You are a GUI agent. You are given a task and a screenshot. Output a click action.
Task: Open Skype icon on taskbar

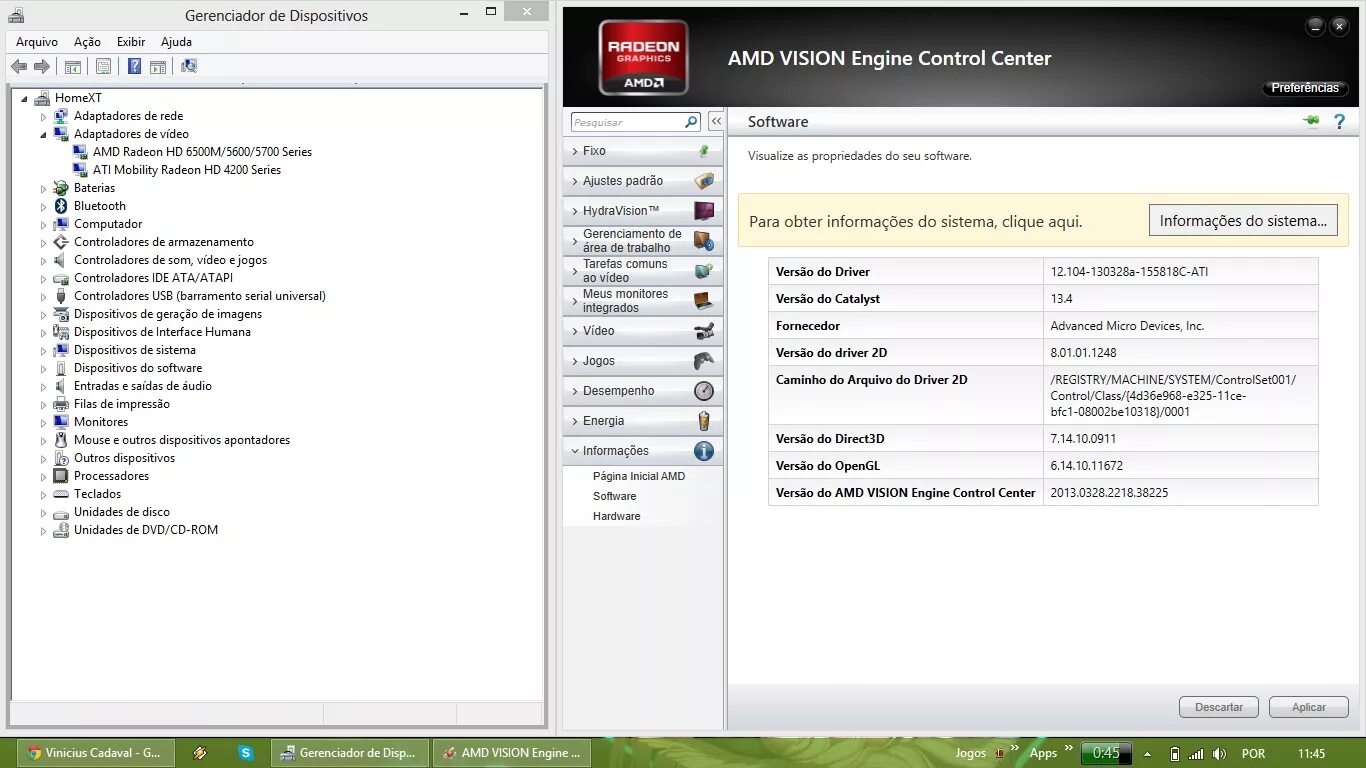pos(246,753)
